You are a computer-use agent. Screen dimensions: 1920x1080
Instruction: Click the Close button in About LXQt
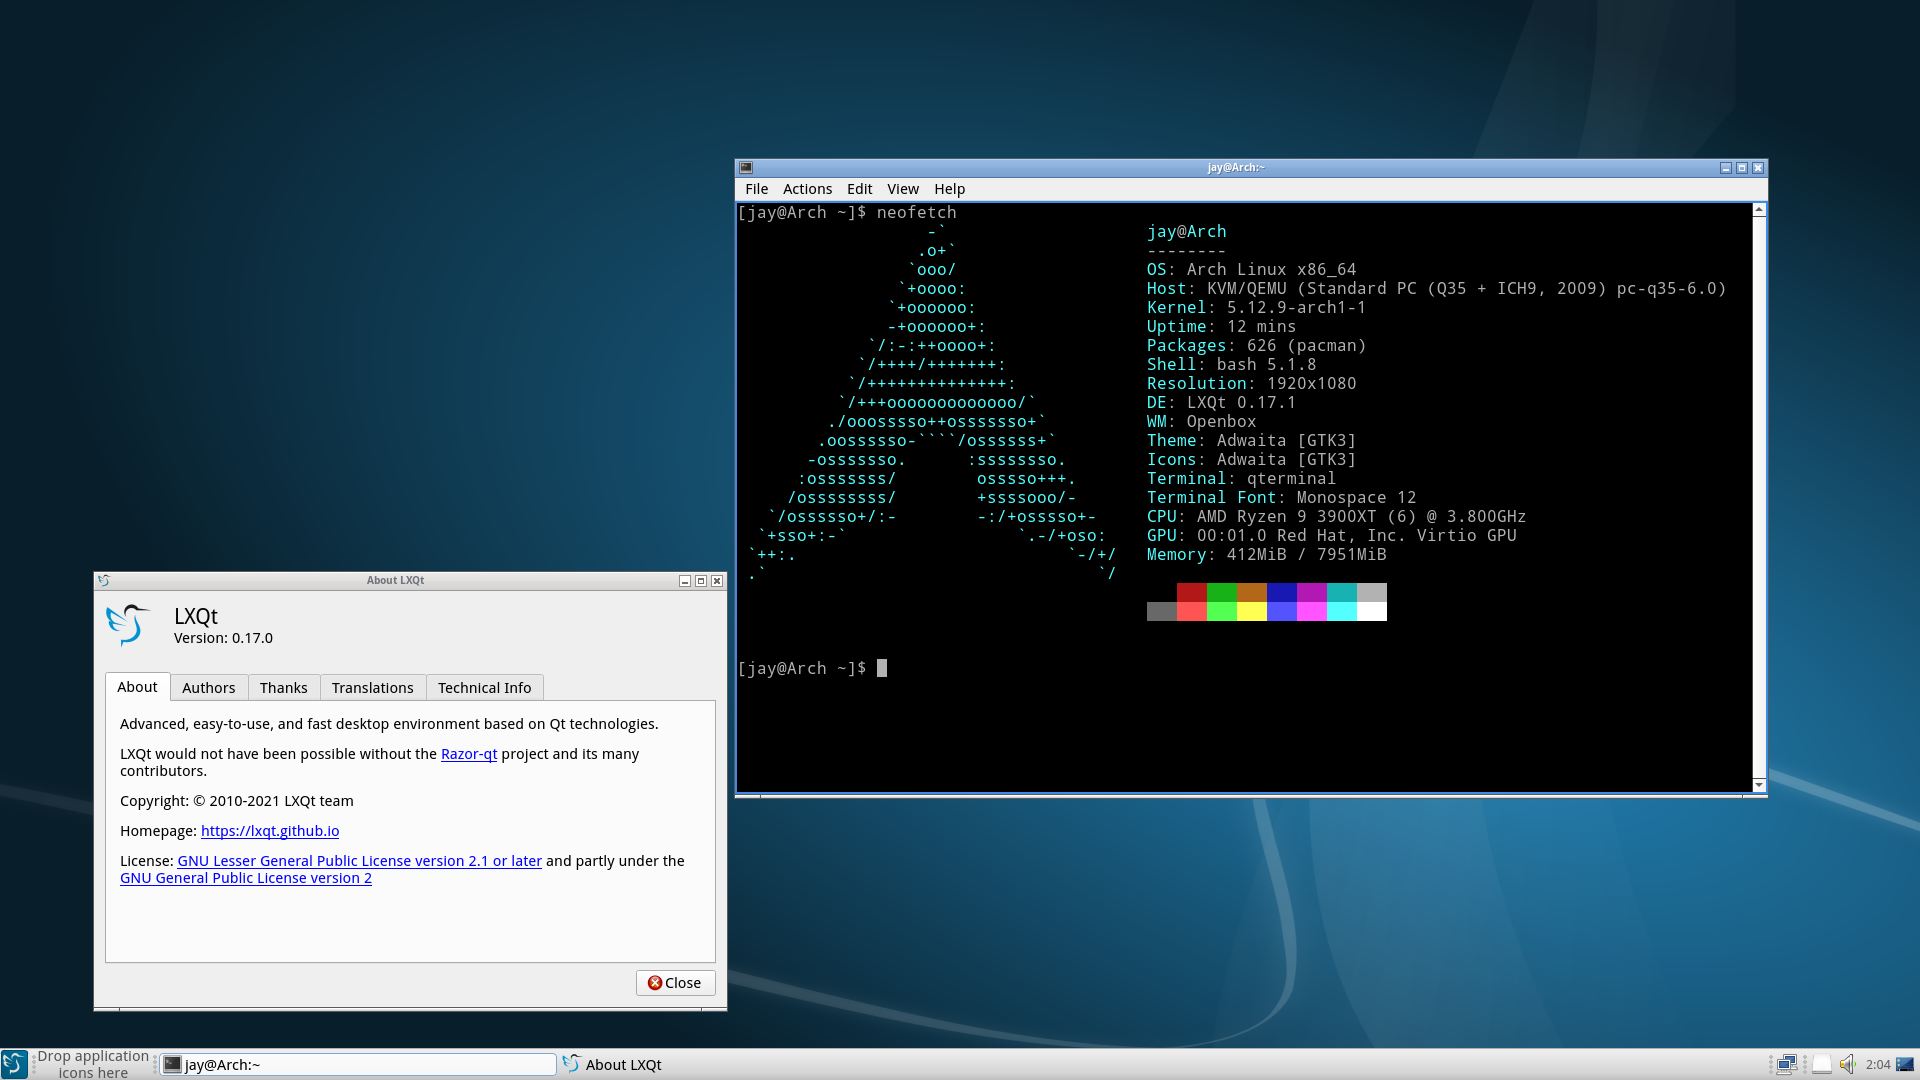675,983
